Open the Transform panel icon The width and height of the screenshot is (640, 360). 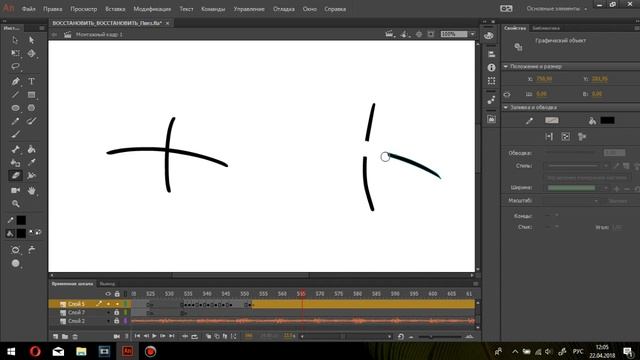(x=491, y=81)
